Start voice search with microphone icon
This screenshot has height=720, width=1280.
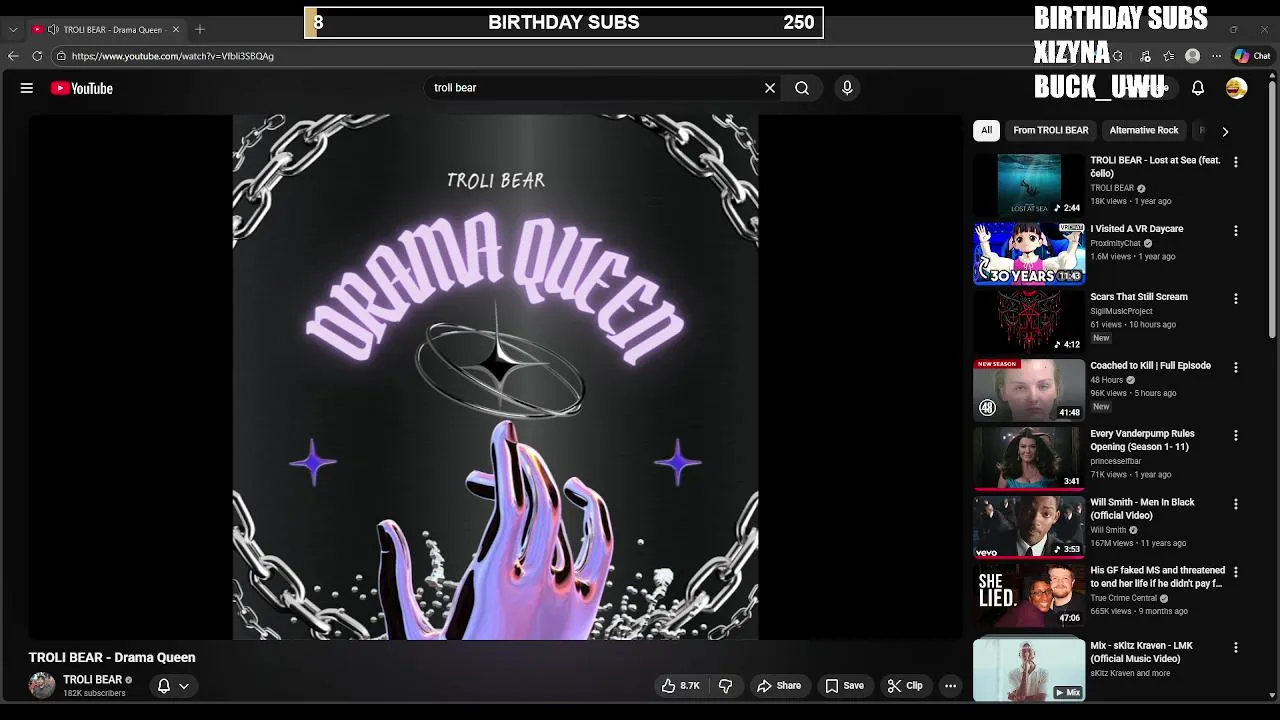(x=847, y=88)
